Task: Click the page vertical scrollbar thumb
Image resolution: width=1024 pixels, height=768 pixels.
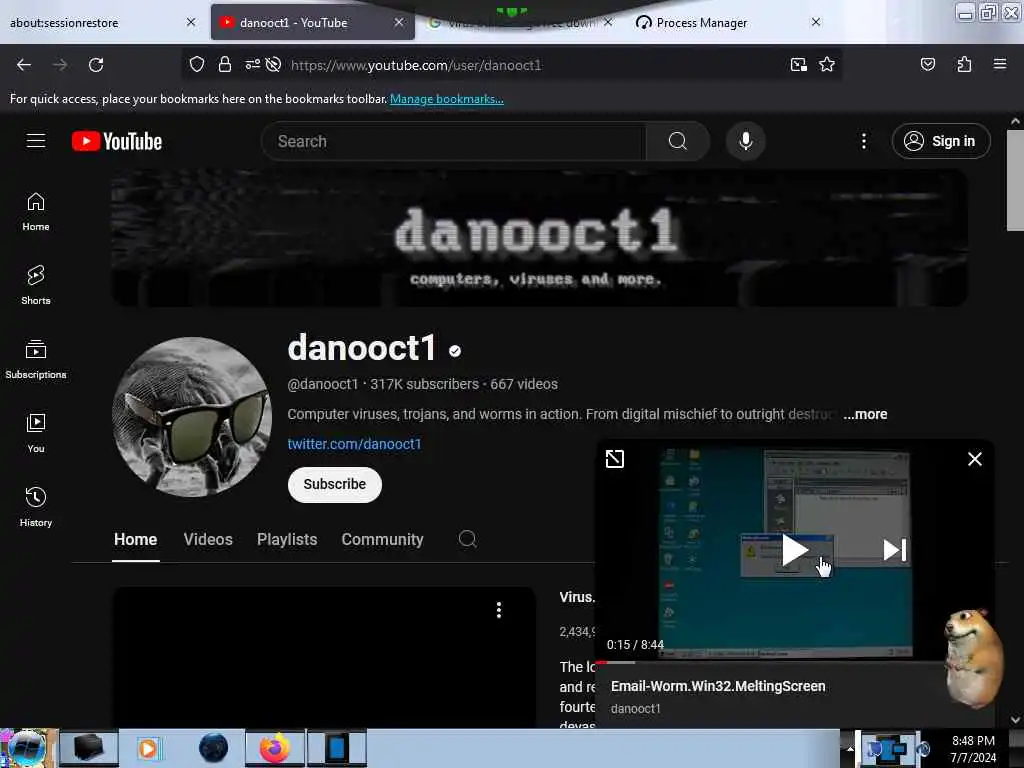Action: (x=1015, y=180)
